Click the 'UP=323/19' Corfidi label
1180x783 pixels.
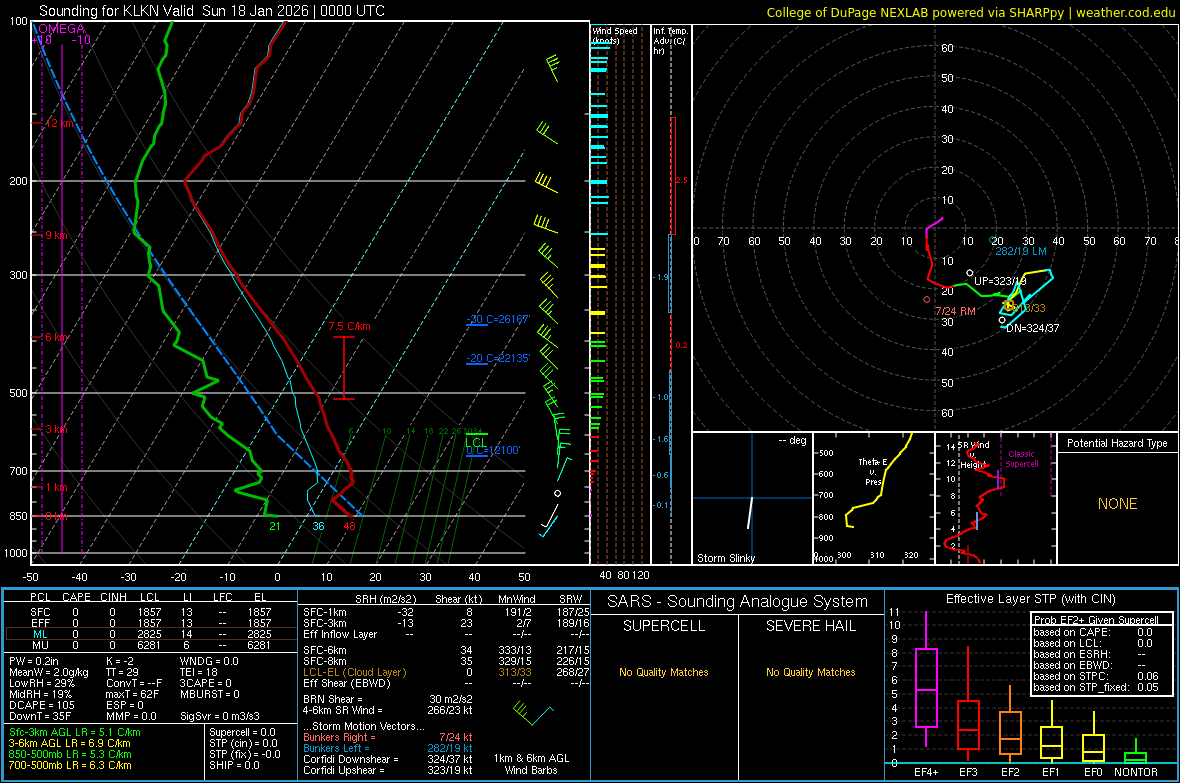pyautogui.click(x=1000, y=281)
